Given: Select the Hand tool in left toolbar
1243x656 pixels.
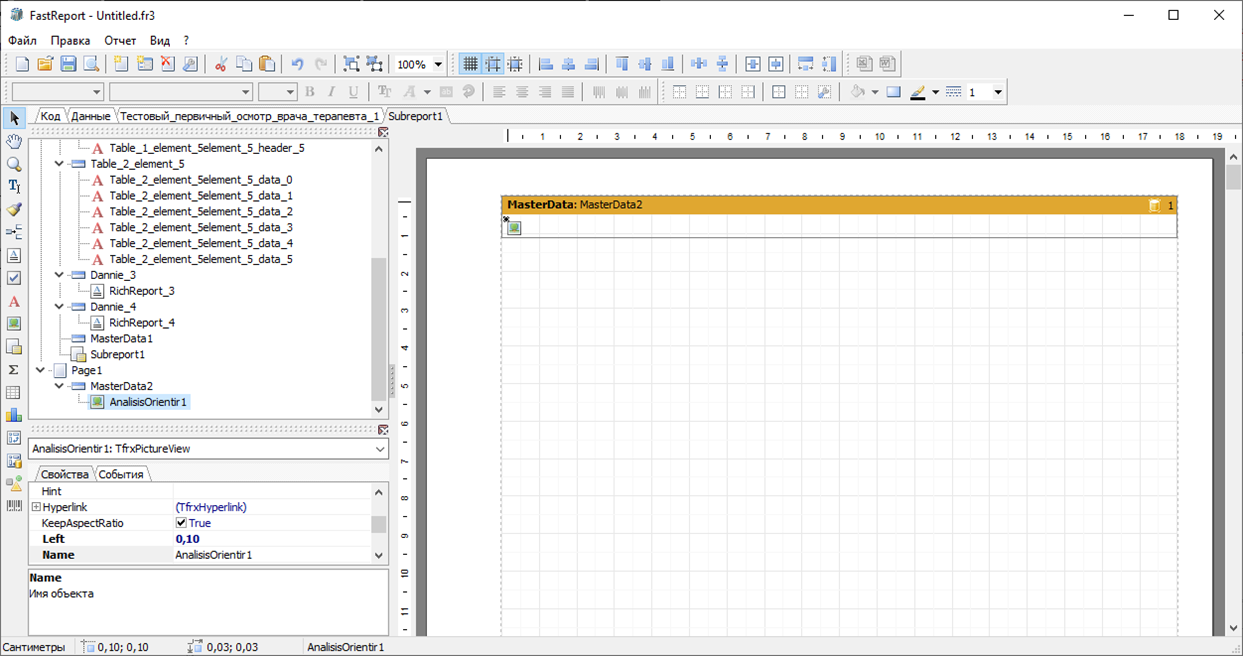Looking at the screenshot, I should (x=14, y=141).
